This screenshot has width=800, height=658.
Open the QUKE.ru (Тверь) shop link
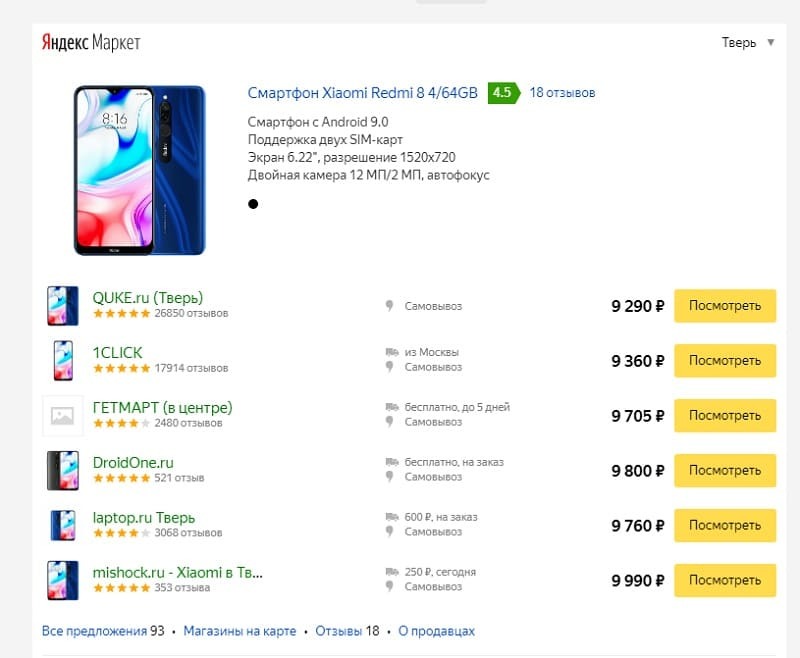[147, 298]
